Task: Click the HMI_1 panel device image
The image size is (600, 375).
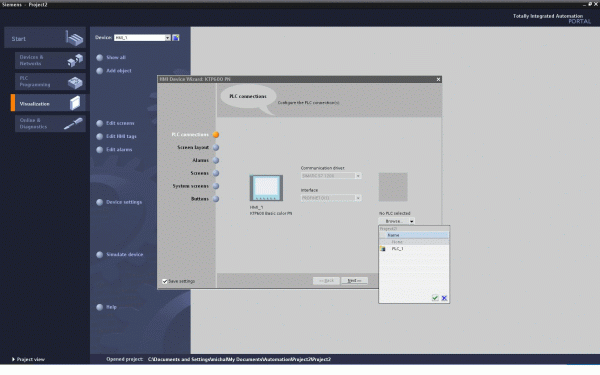Action: click(266, 188)
